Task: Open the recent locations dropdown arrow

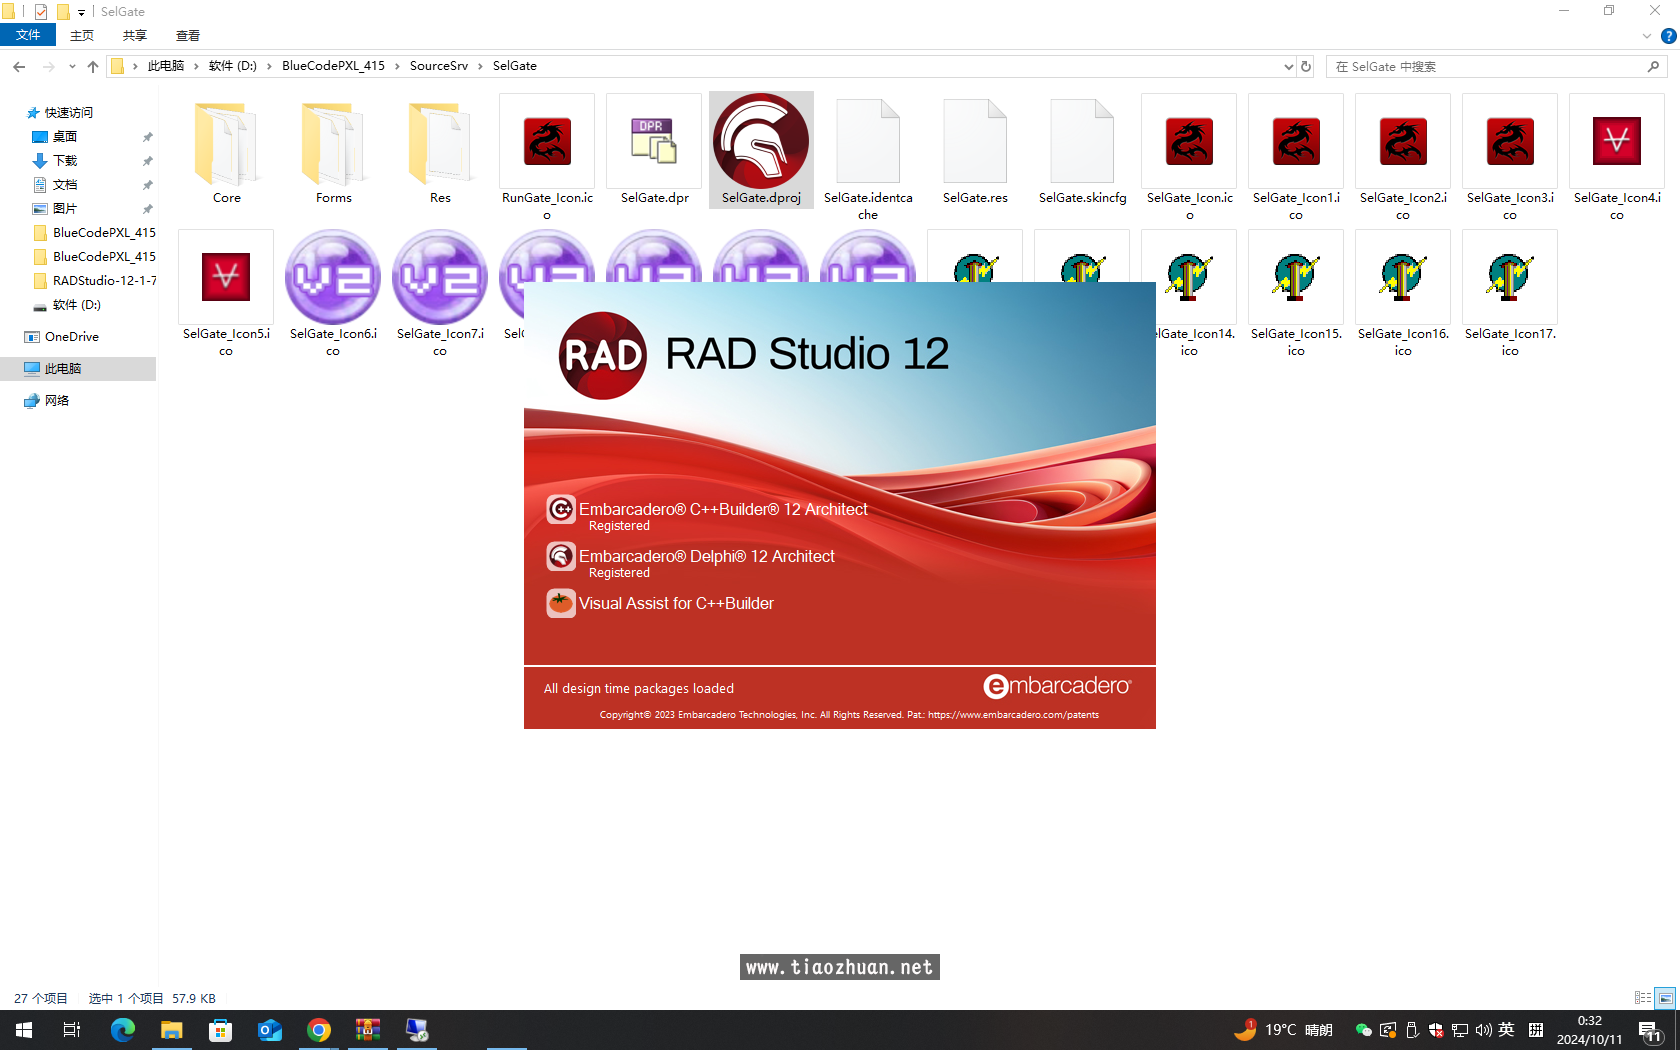Action: (72, 66)
